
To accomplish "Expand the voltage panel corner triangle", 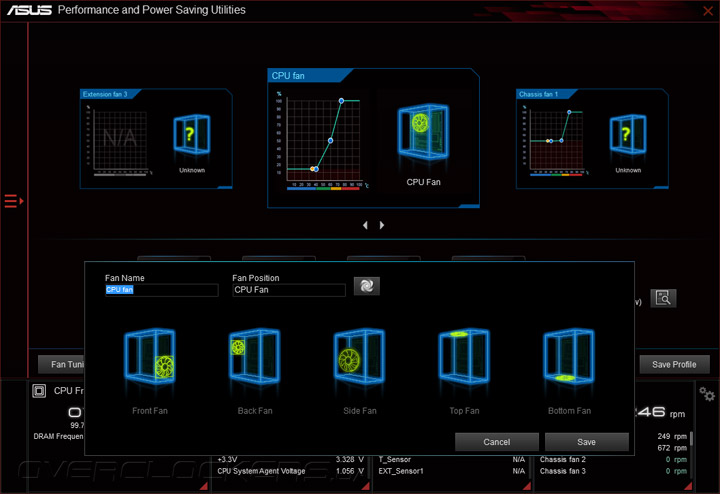I will (366, 486).
